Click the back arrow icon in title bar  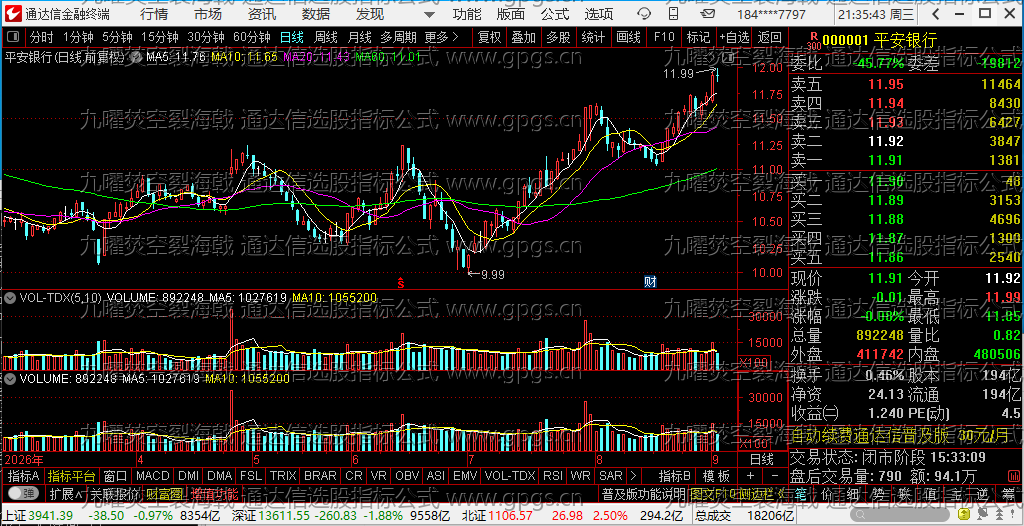(x=935, y=14)
